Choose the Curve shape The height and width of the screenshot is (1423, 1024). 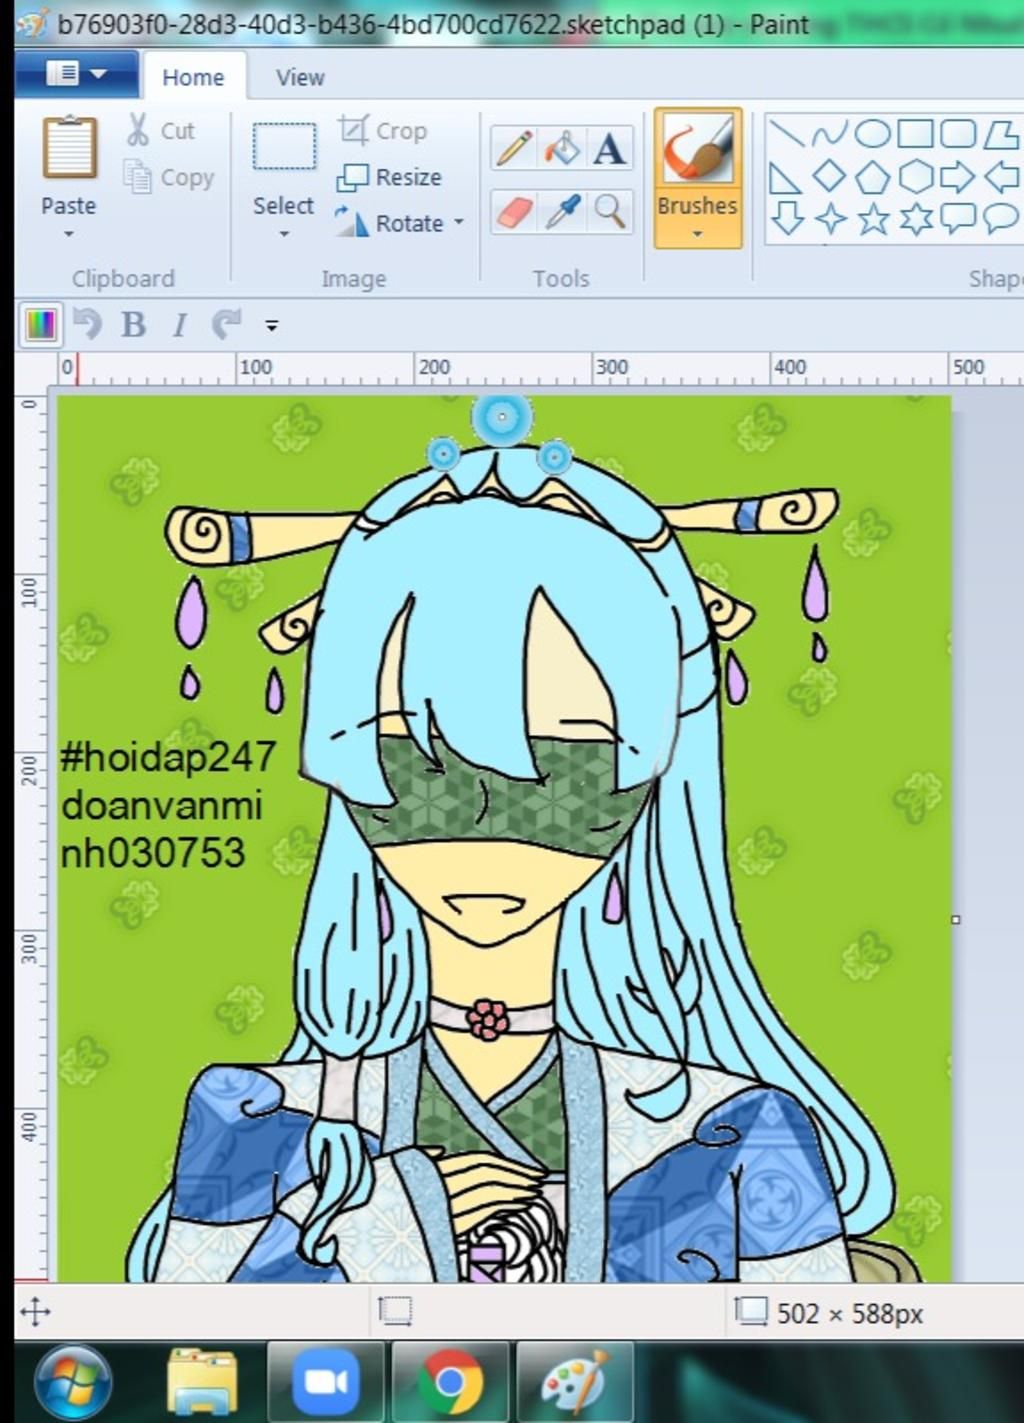click(829, 133)
